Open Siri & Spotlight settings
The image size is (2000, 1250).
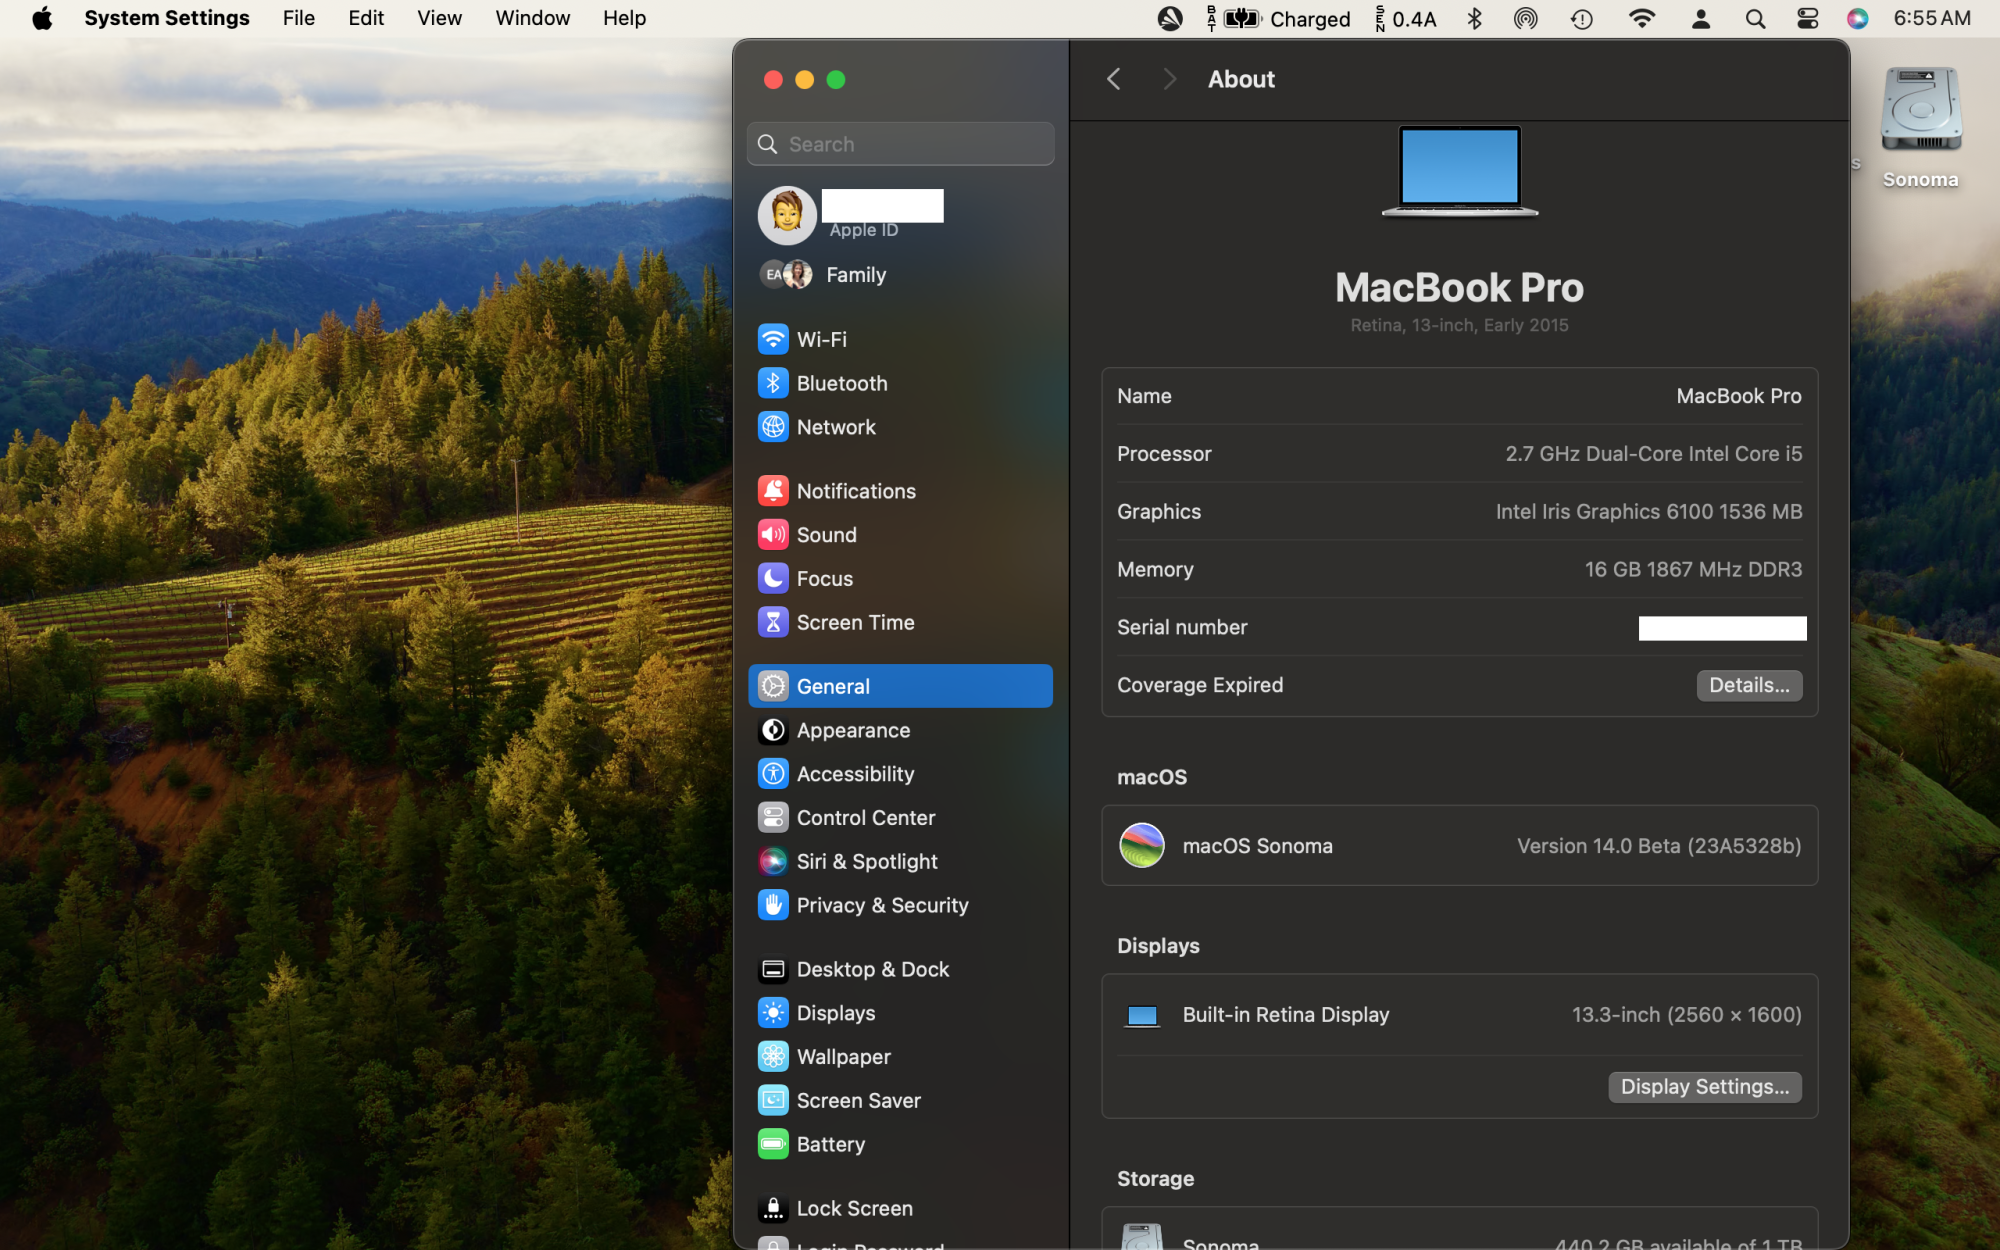[x=866, y=861]
